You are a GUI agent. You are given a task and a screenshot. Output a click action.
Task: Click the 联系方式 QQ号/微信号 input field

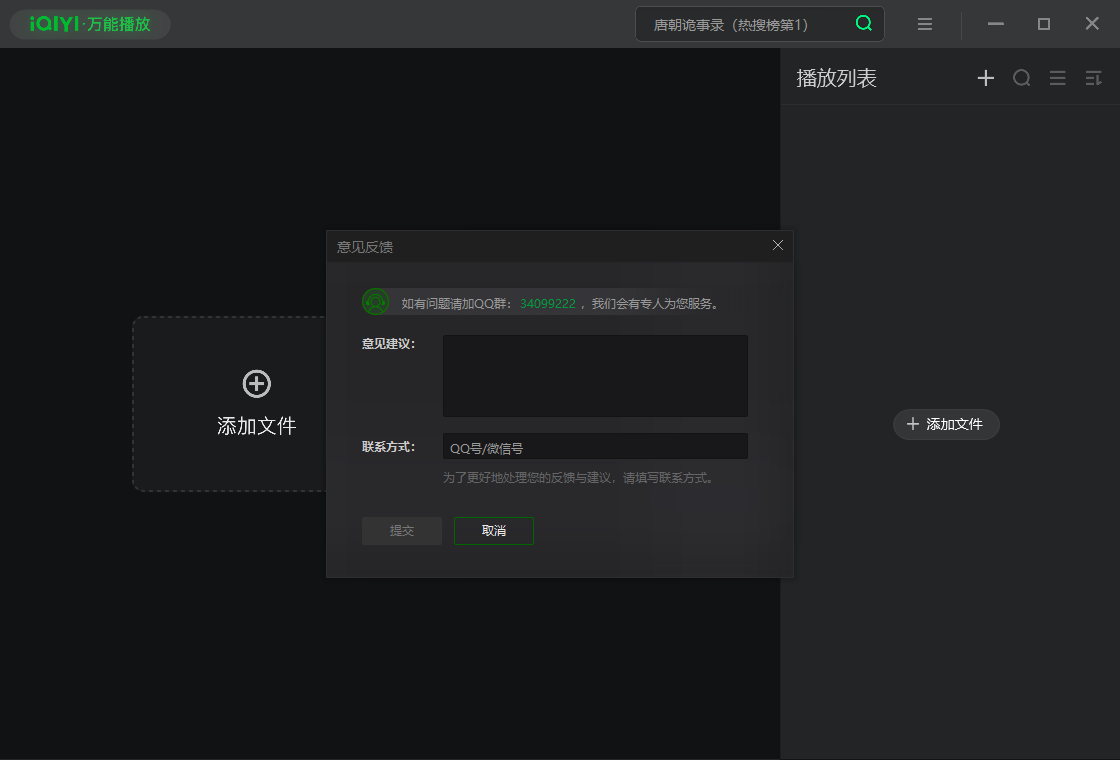tap(595, 446)
